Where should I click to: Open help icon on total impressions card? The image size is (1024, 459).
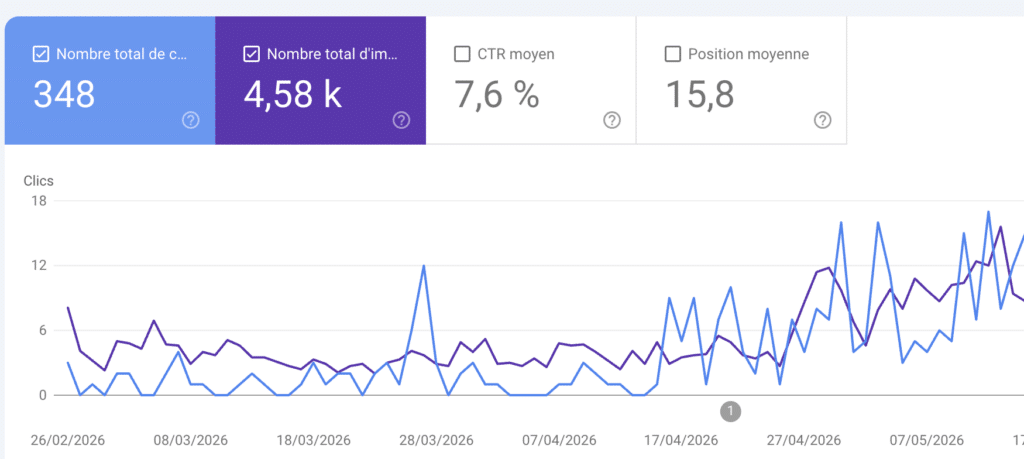(401, 120)
